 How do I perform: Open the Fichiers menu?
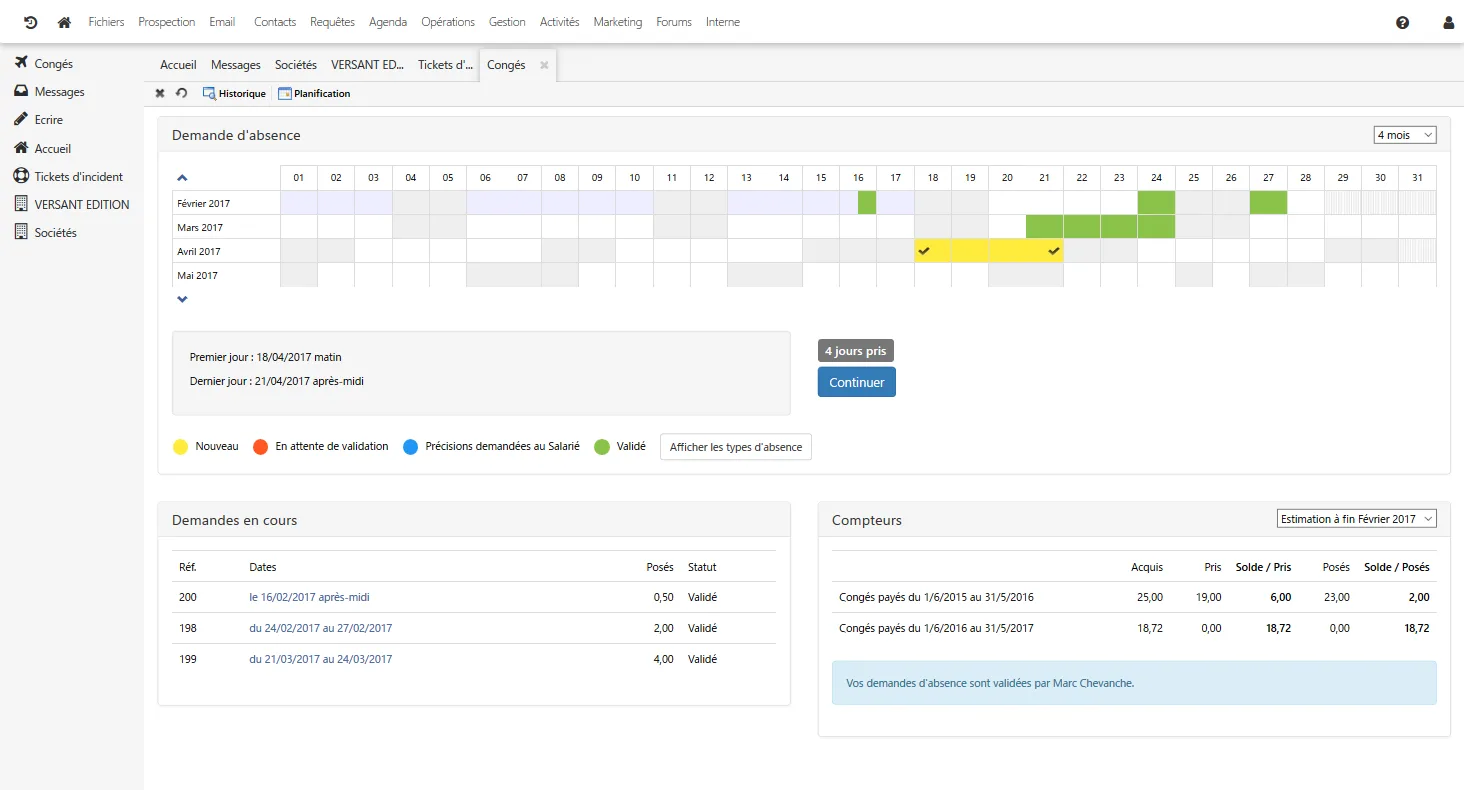pos(106,22)
